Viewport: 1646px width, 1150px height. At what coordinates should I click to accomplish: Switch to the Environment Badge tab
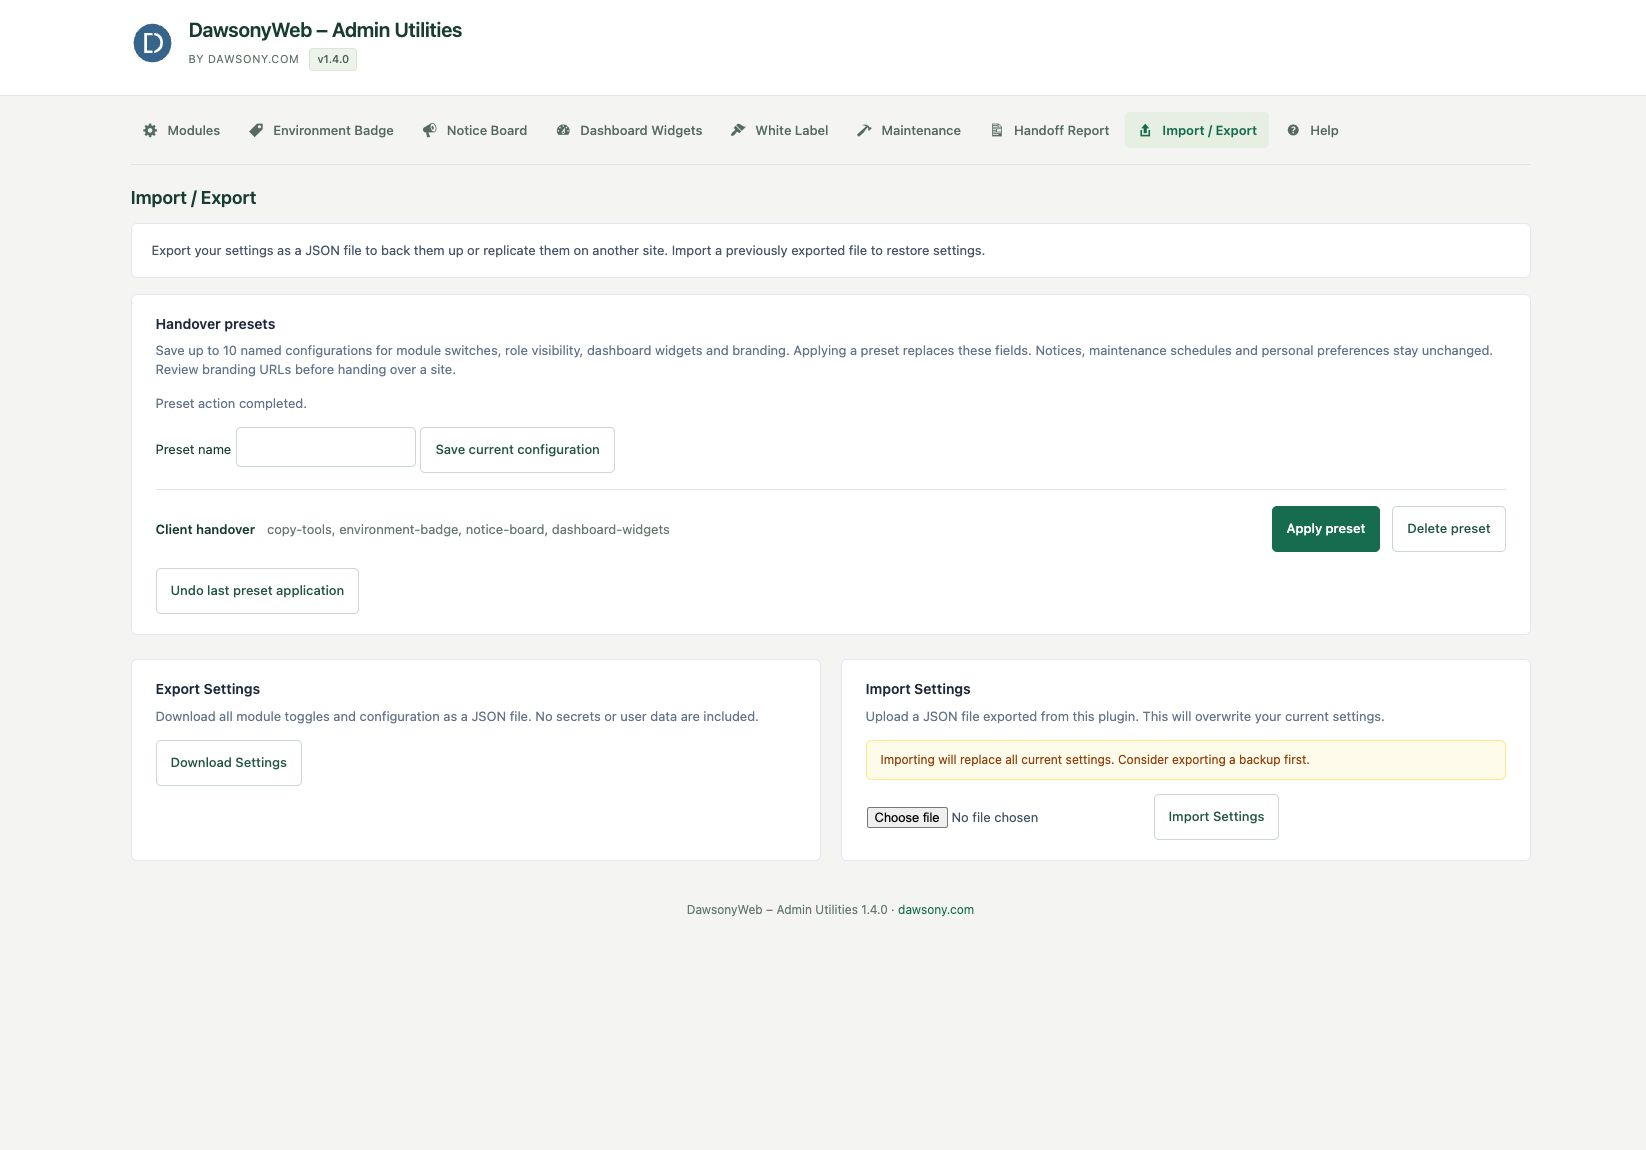[321, 130]
